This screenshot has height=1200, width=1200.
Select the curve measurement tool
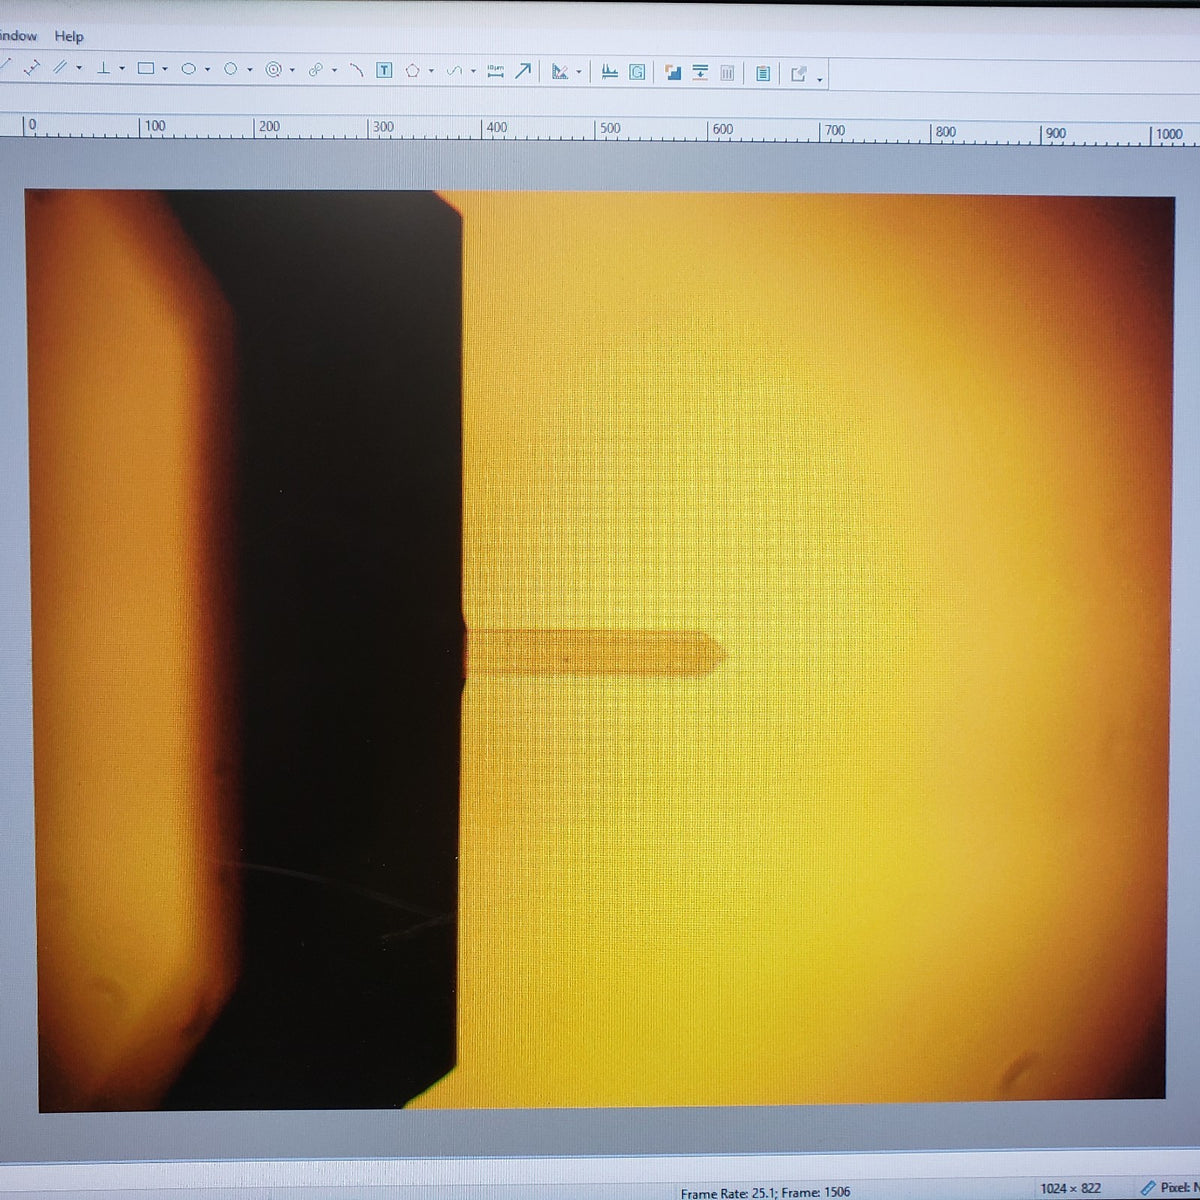[454, 71]
